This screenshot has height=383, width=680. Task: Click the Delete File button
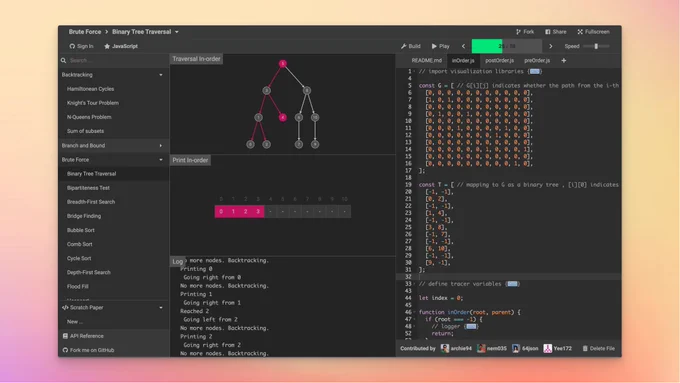click(x=598, y=348)
